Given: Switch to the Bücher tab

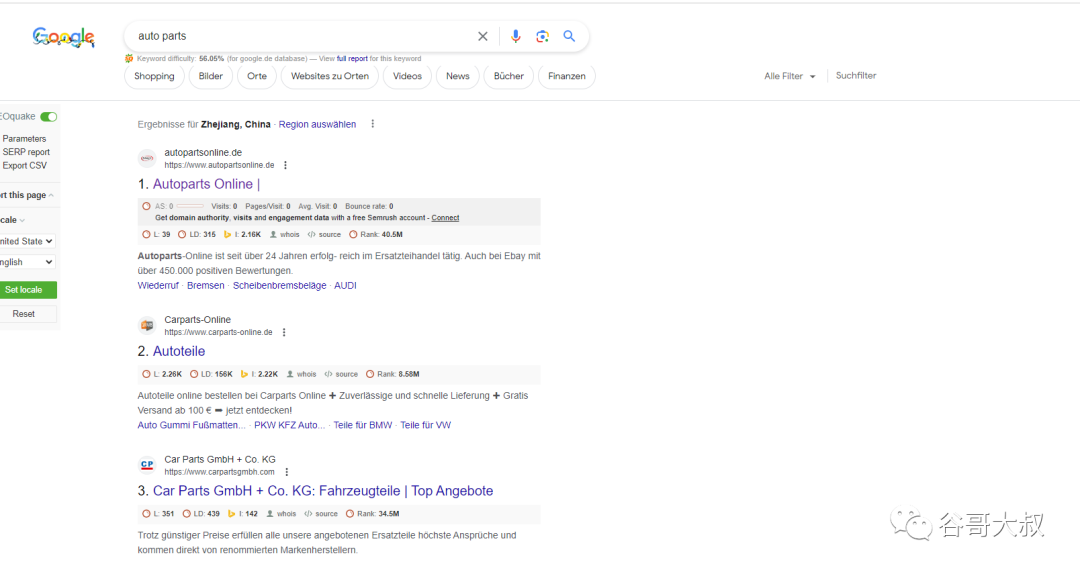Looking at the screenshot, I should point(509,76).
